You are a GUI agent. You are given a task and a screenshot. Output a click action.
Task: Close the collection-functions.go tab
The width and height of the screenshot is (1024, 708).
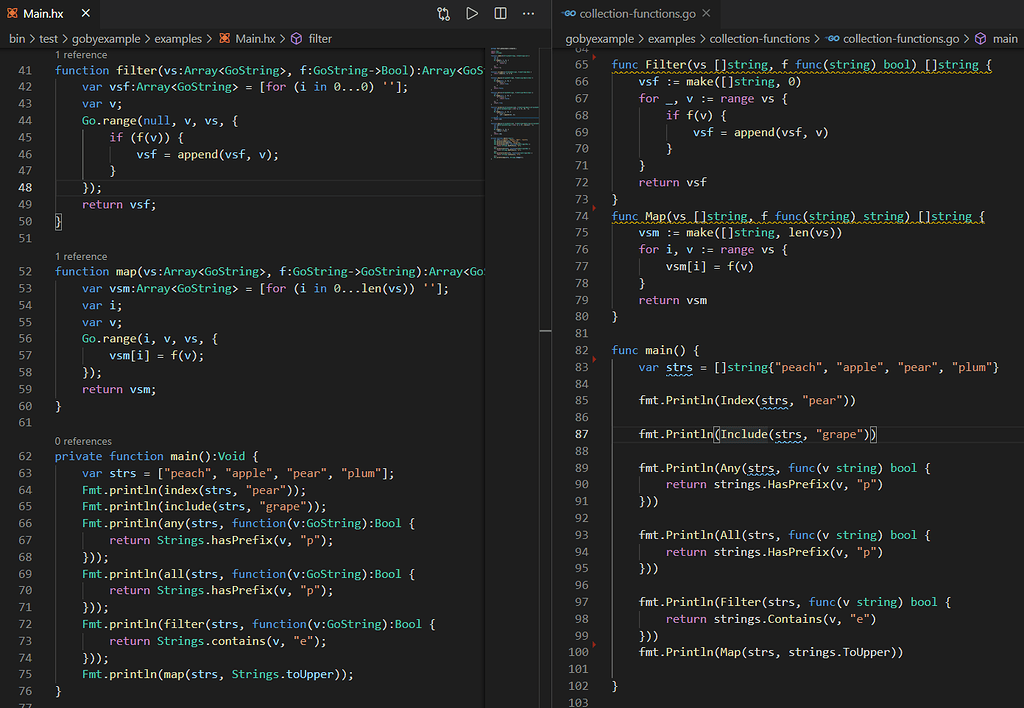(x=706, y=13)
